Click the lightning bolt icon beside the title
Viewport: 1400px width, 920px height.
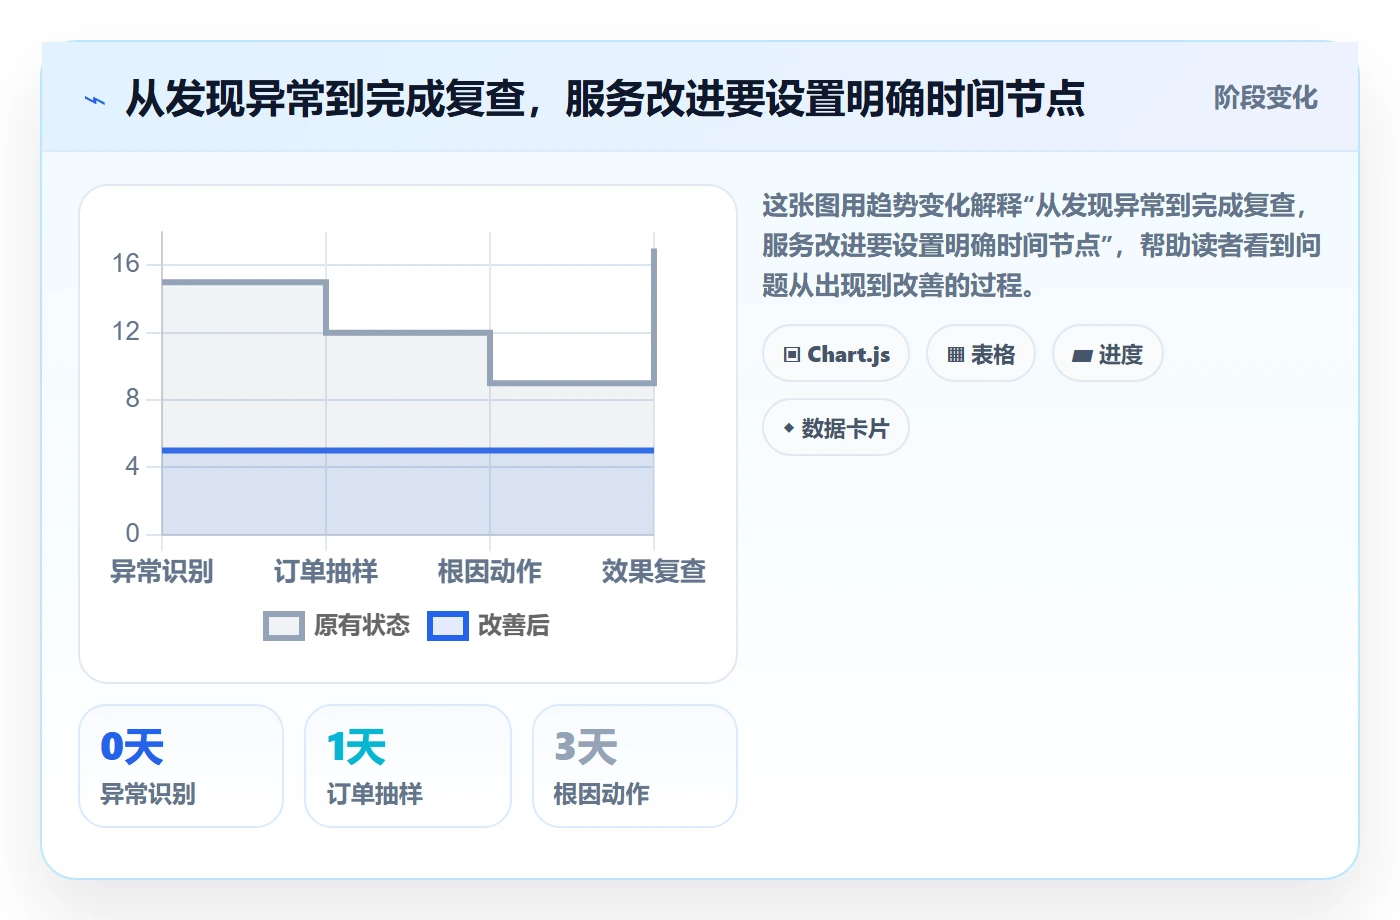pyautogui.click(x=95, y=100)
